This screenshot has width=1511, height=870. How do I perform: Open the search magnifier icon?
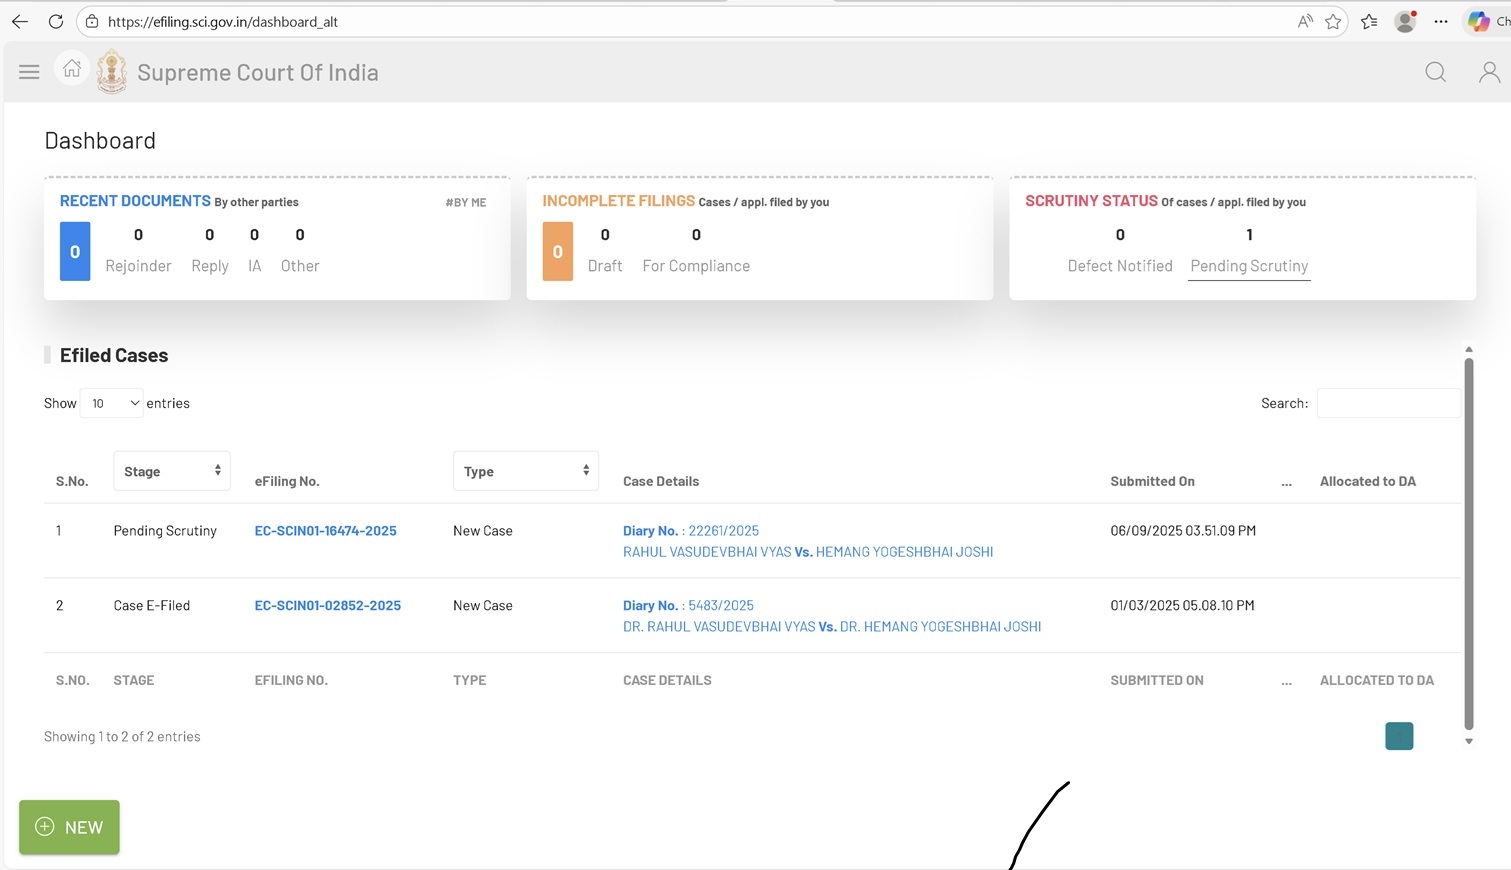click(x=1435, y=72)
